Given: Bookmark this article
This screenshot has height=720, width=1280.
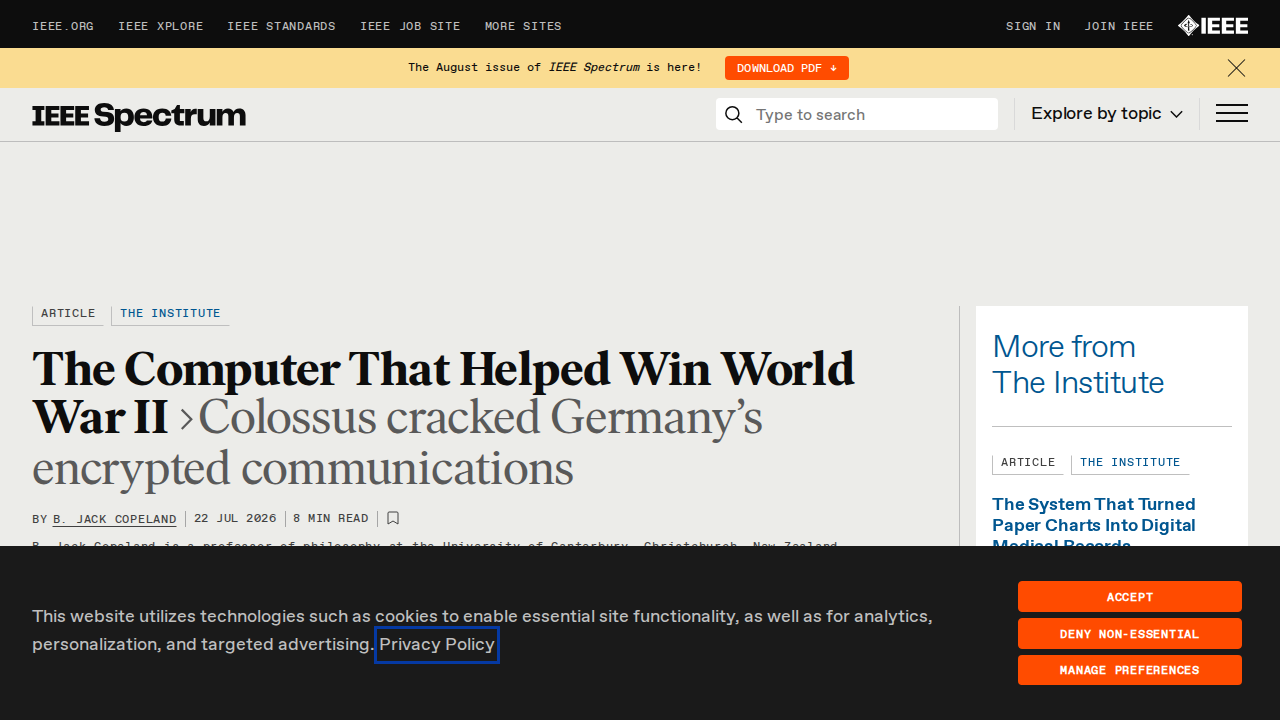Looking at the screenshot, I should click(x=393, y=518).
